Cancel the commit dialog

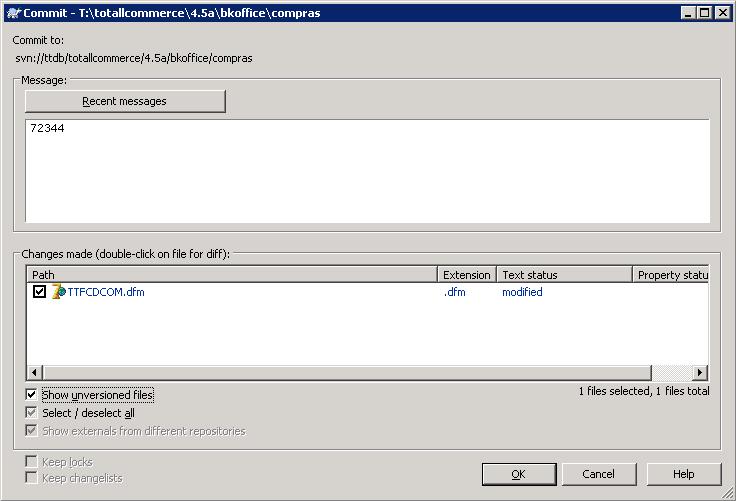click(598, 474)
